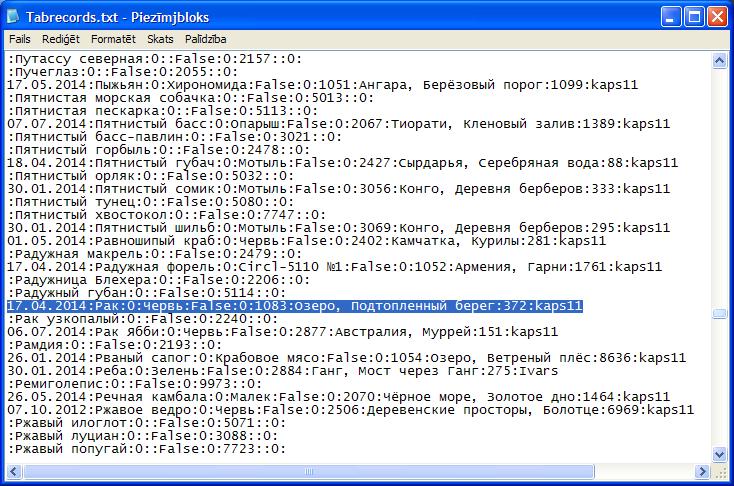Click the line Равношипый краб Камчатка

tap(307, 241)
